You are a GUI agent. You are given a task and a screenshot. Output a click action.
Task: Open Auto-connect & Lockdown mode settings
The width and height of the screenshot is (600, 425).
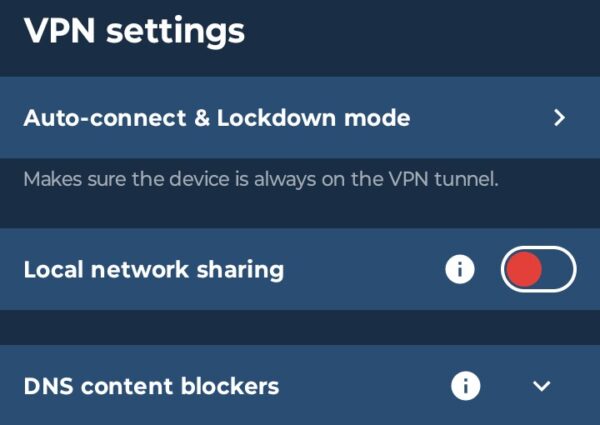(x=216, y=118)
